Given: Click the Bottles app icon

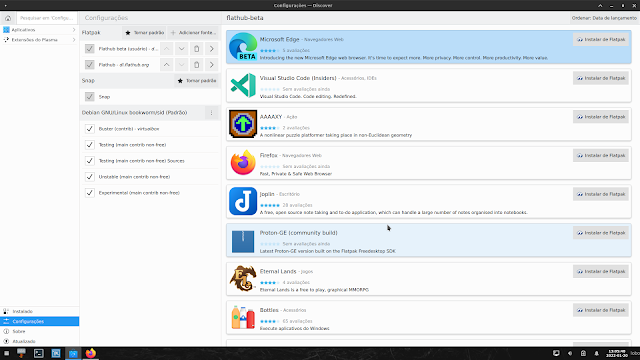Looking at the screenshot, I should [243, 317].
